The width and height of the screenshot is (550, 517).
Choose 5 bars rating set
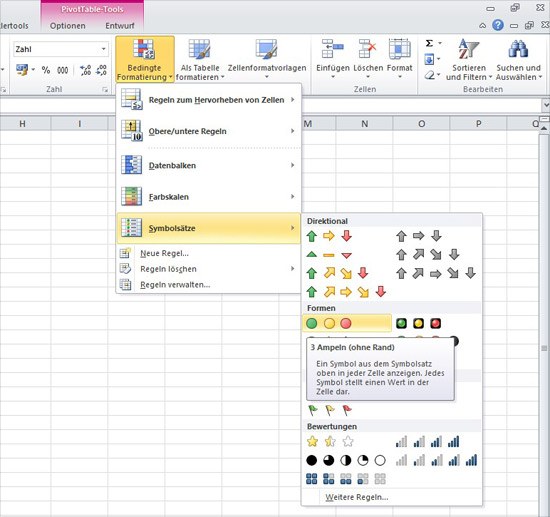coord(436,460)
